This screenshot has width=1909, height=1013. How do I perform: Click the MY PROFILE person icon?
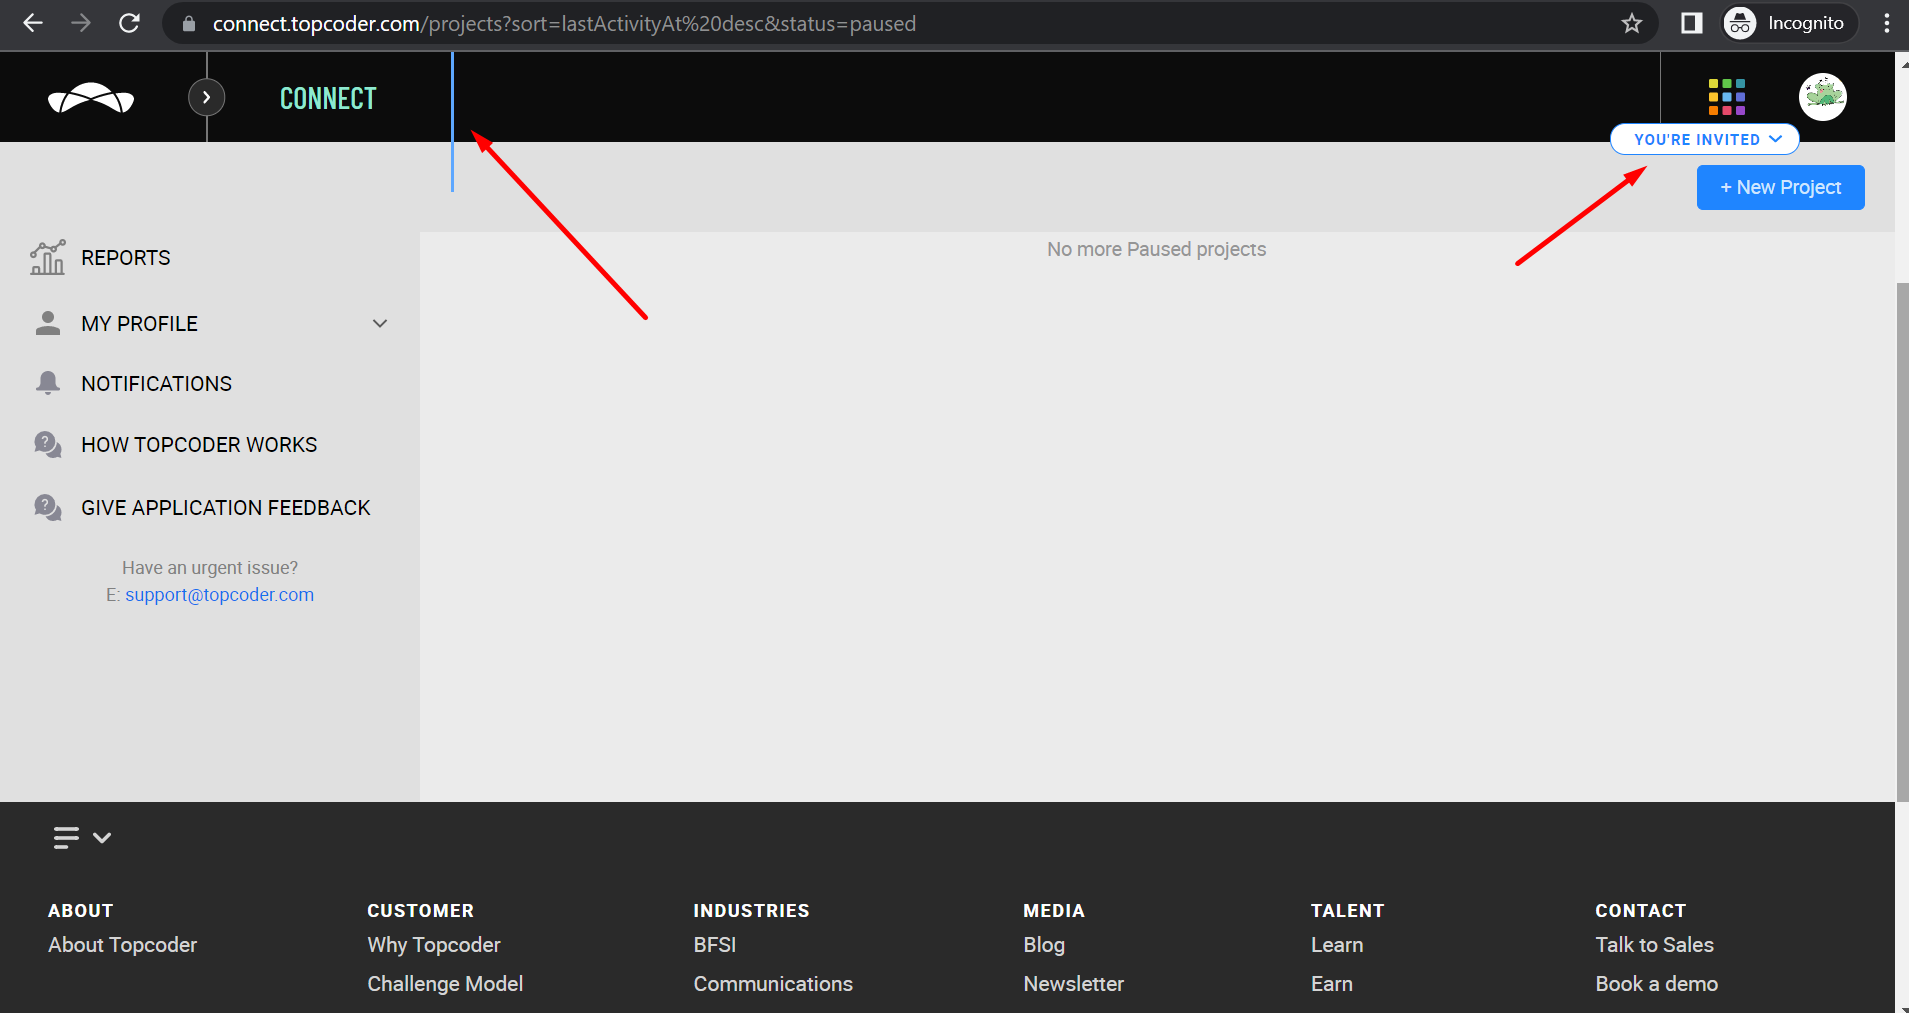48,323
